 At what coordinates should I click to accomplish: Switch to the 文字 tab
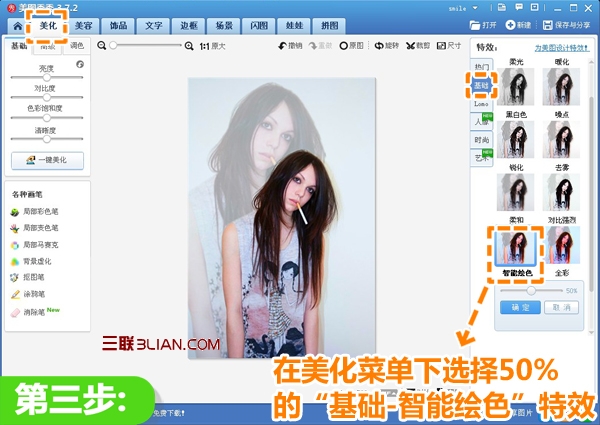click(x=153, y=26)
